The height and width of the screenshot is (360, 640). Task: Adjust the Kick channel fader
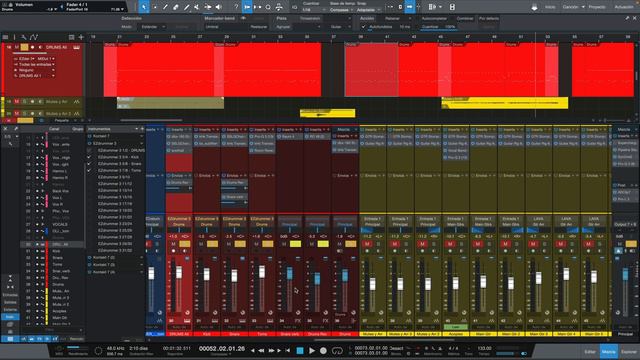(x=207, y=274)
